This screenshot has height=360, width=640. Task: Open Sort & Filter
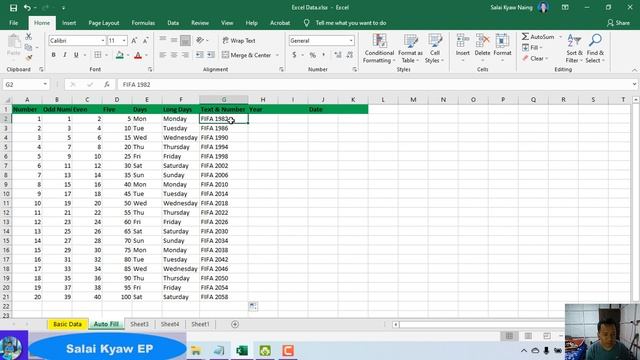coord(574,49)
